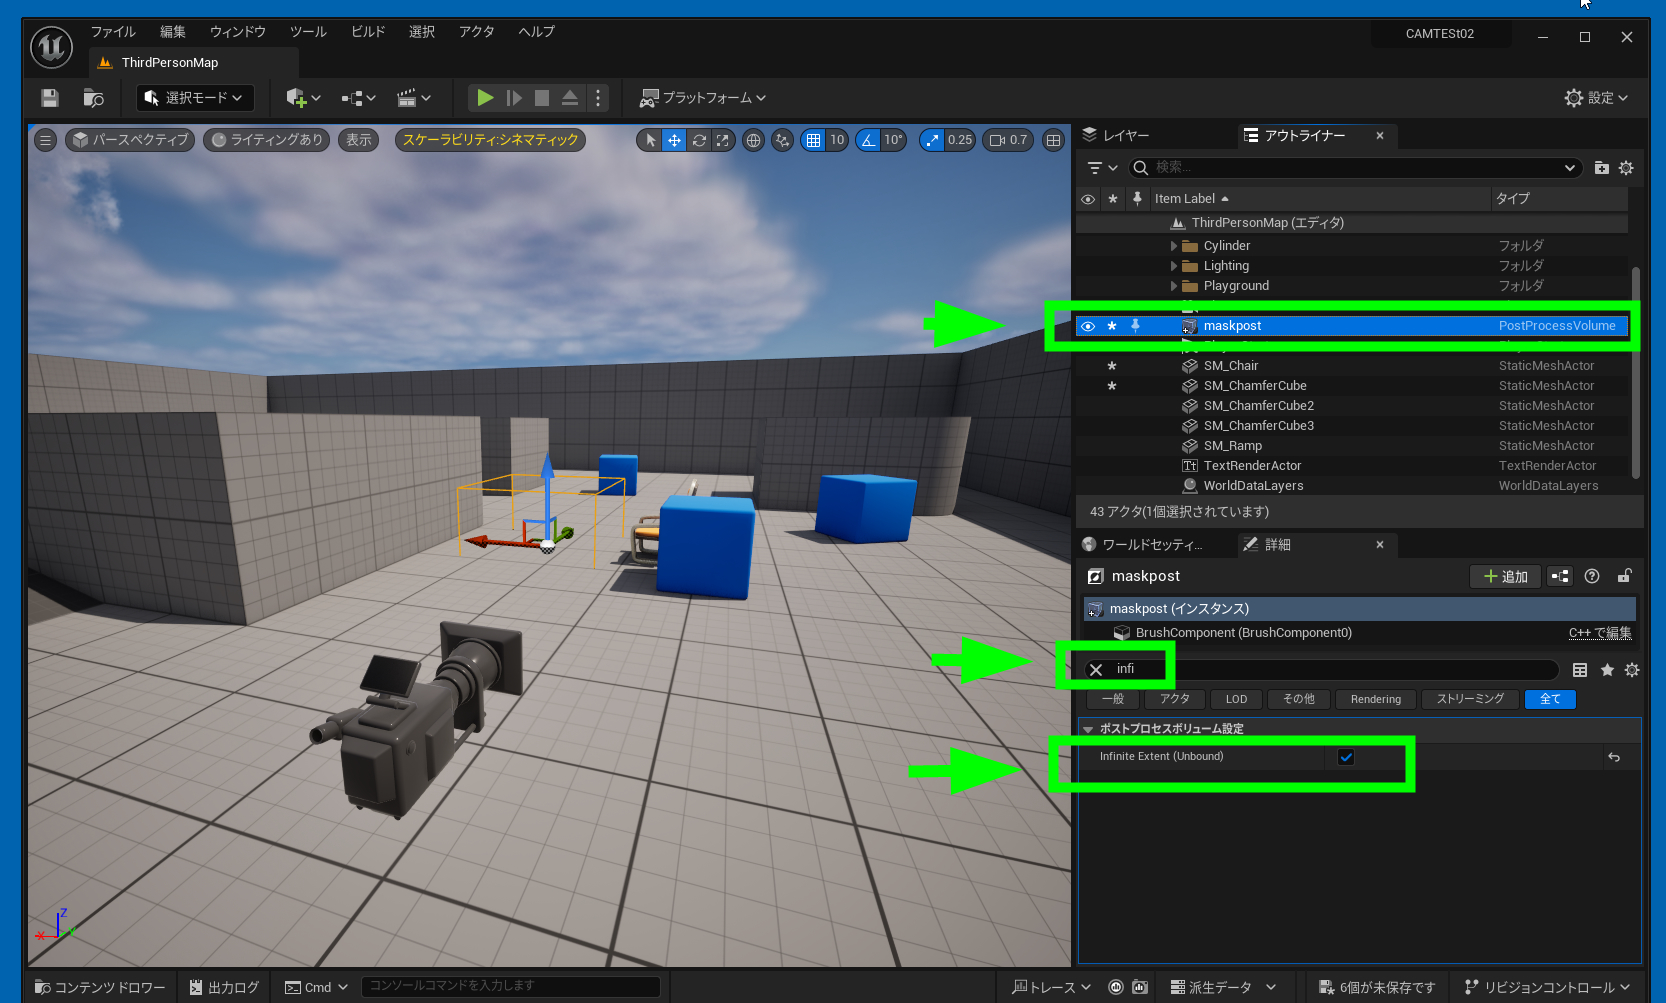
Task: Open the 選択モード dropdown
Action: [x=195, y=98]
